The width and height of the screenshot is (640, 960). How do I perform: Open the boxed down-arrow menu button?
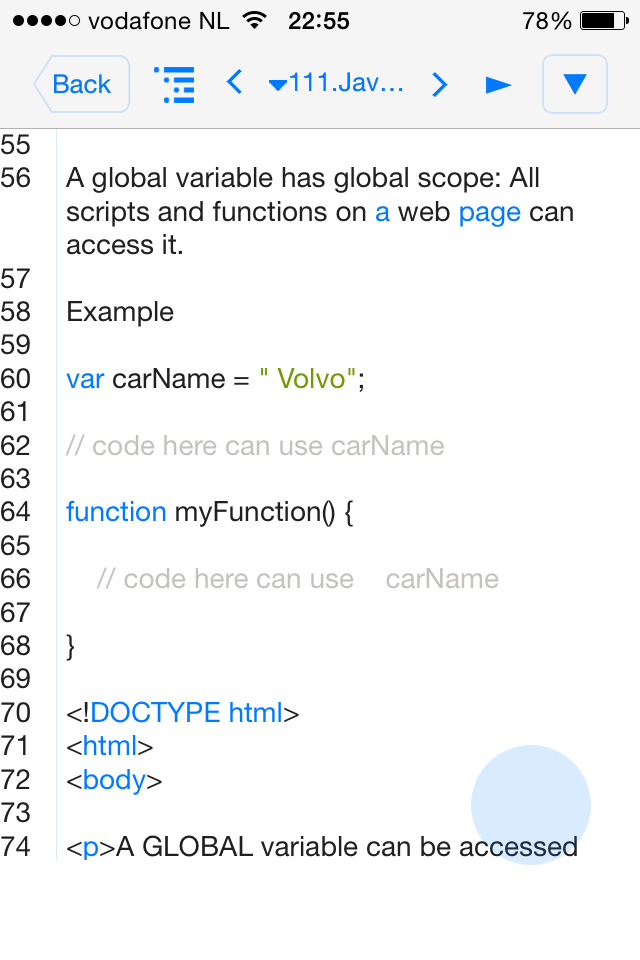tap(574, 84)
